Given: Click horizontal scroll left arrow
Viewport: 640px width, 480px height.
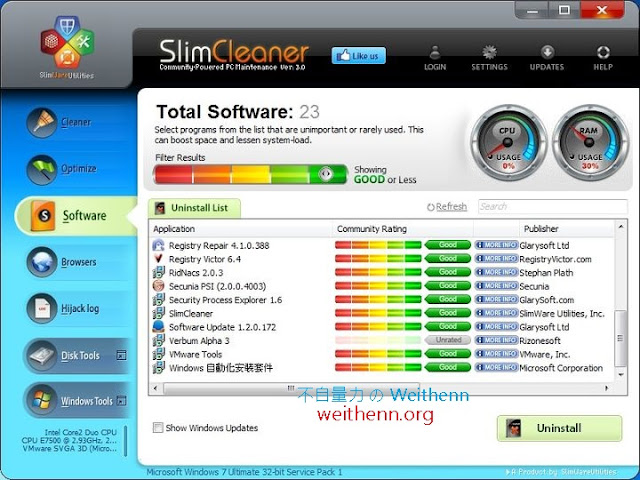Looking at the screenshot, I should tap(155, 388).
